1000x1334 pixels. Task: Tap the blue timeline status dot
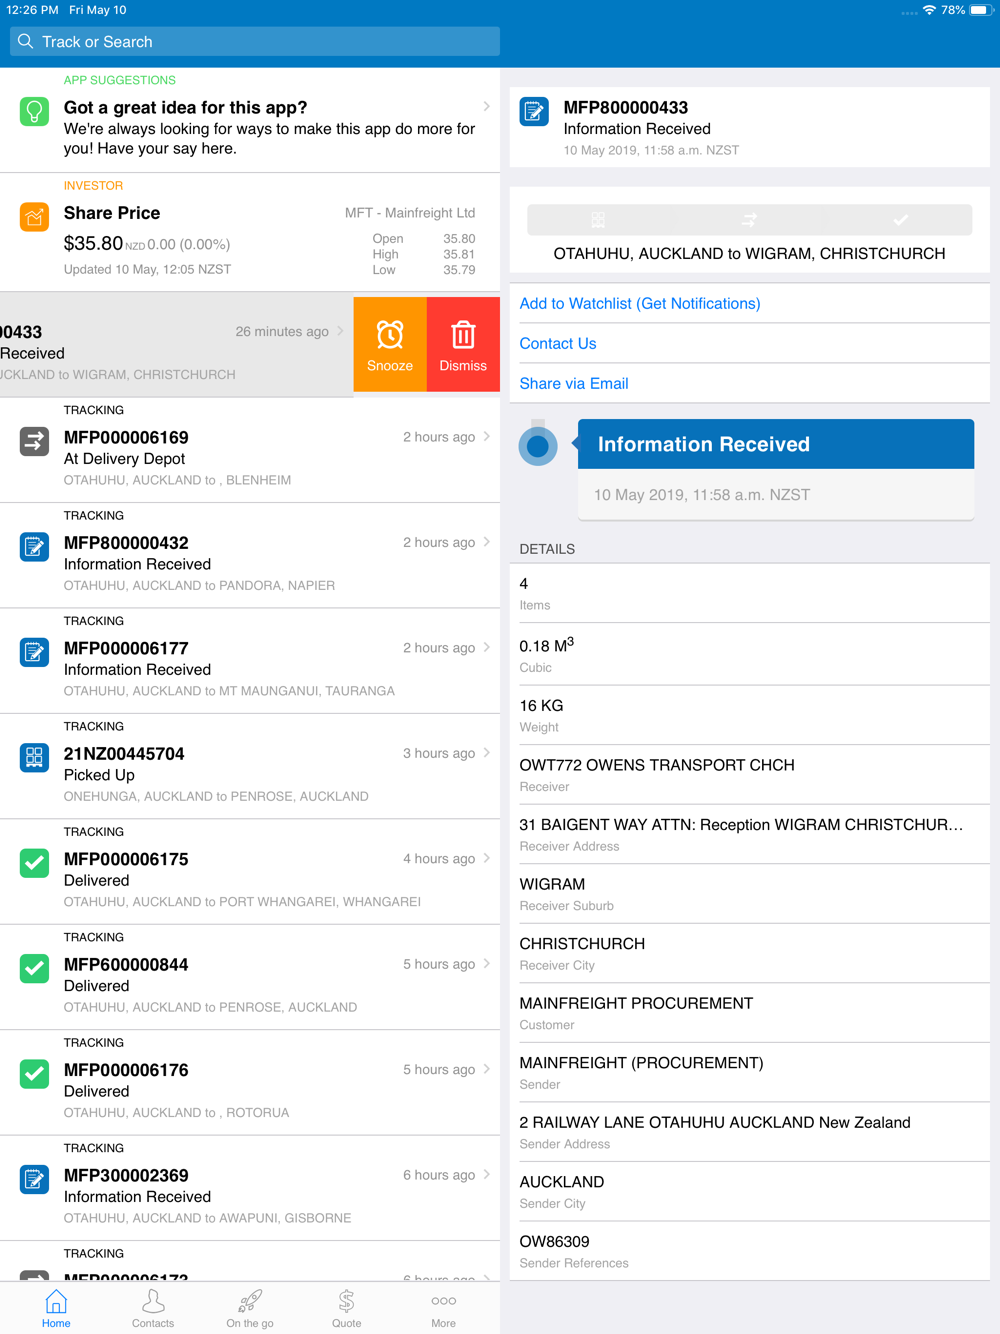[x=538, y=446]
